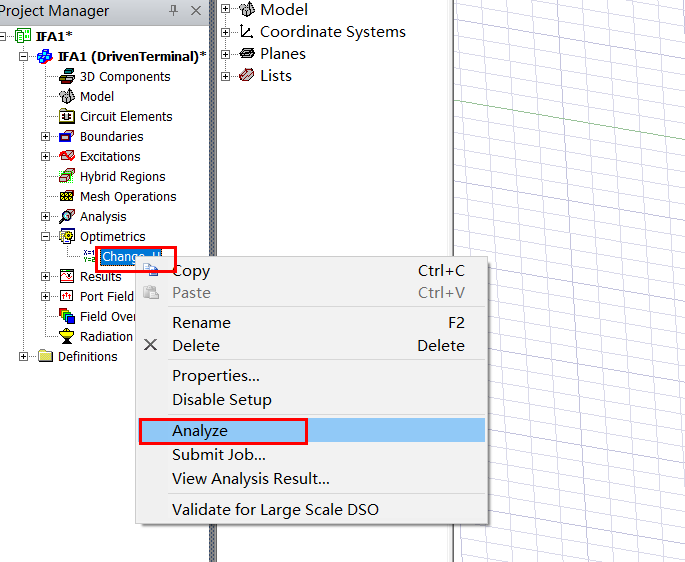Click the IFA1 project file icon
This screenshot has width=685, height=562.
coord(23,35)
